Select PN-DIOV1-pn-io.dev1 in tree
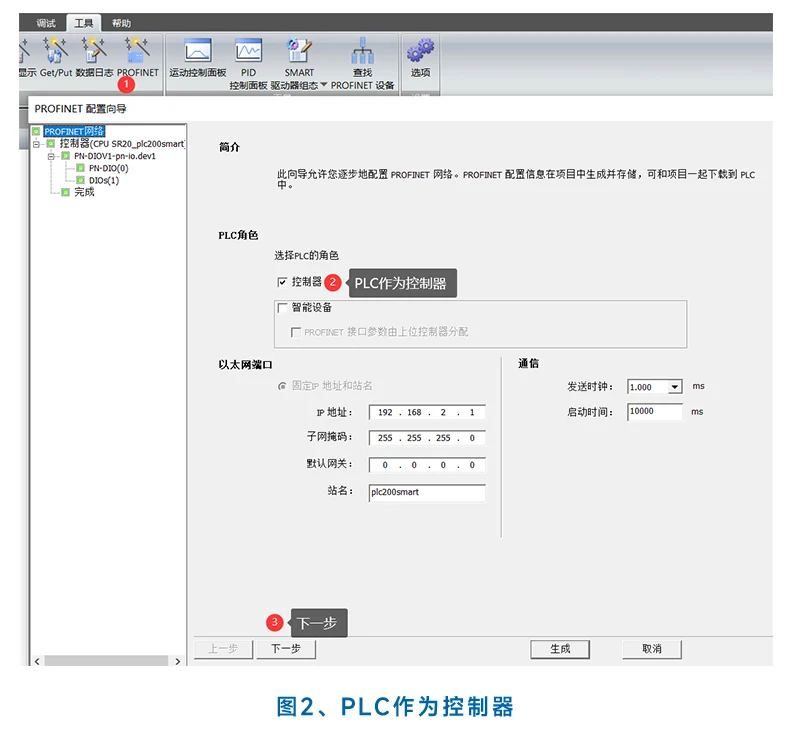This screenshot has width=790, height=735. coord(115,156)
